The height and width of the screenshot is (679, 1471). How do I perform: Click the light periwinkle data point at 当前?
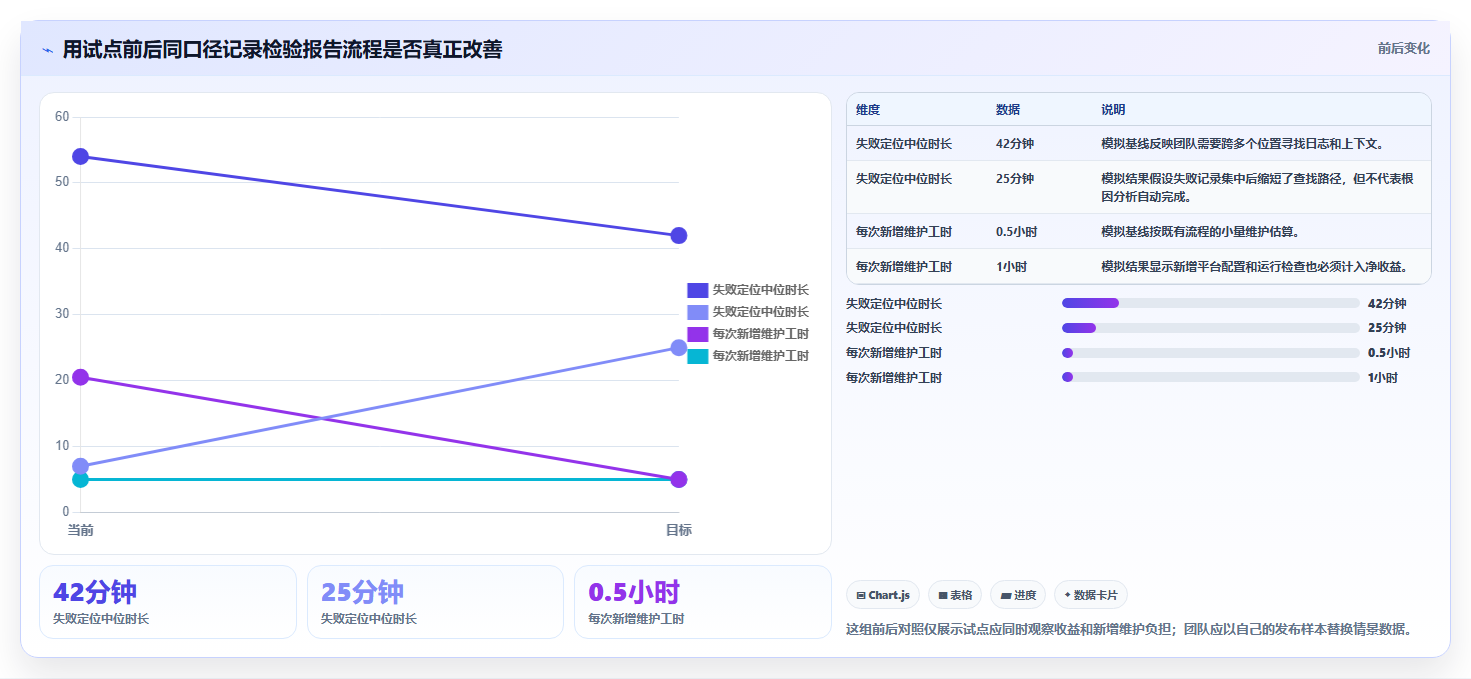click(x=81, y=466)
